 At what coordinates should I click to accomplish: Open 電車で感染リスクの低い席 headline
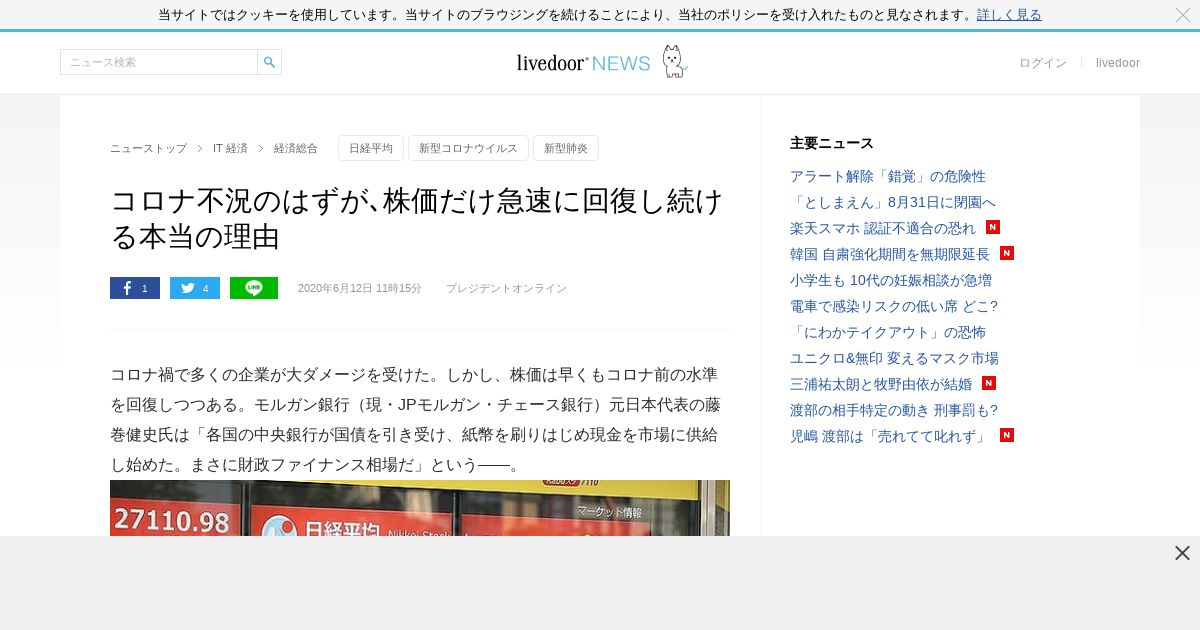tap(894, 306)
